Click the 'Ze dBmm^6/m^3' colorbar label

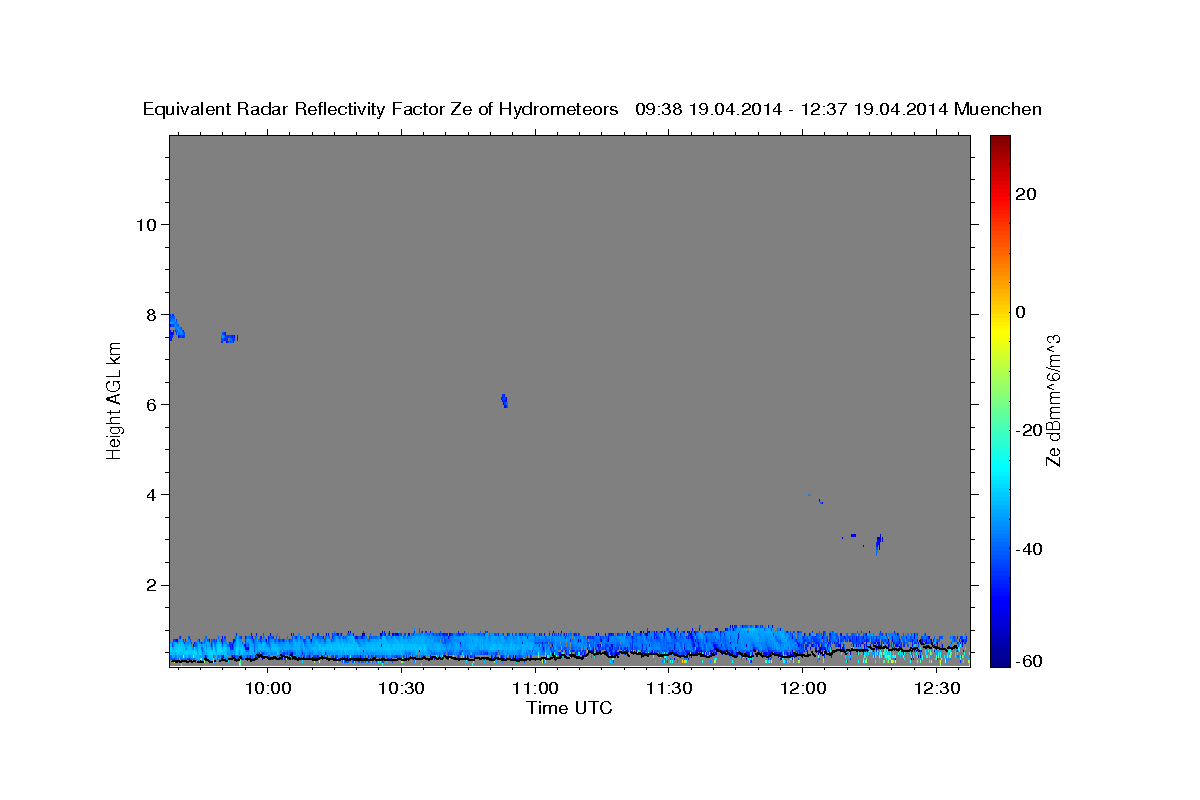1053,400
